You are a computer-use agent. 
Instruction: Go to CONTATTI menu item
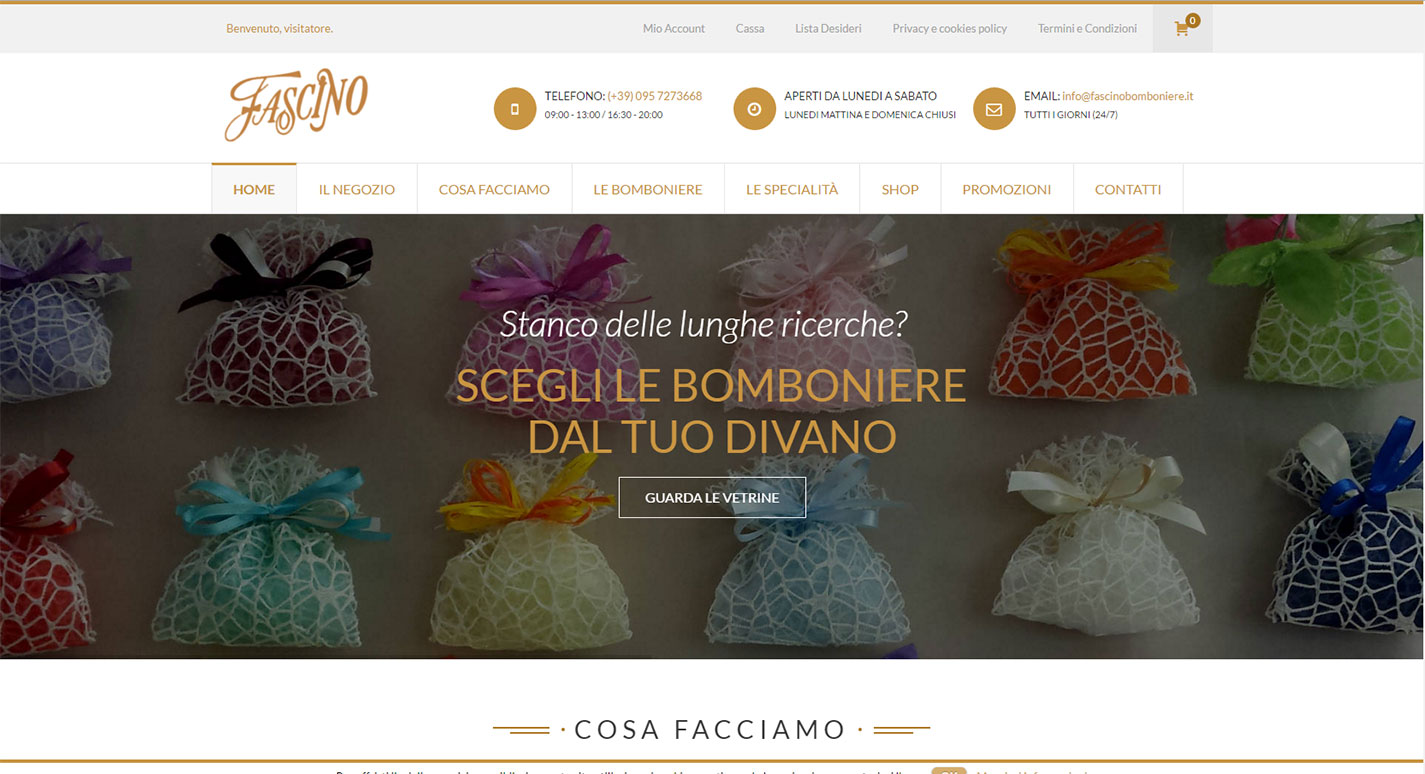1128,189
